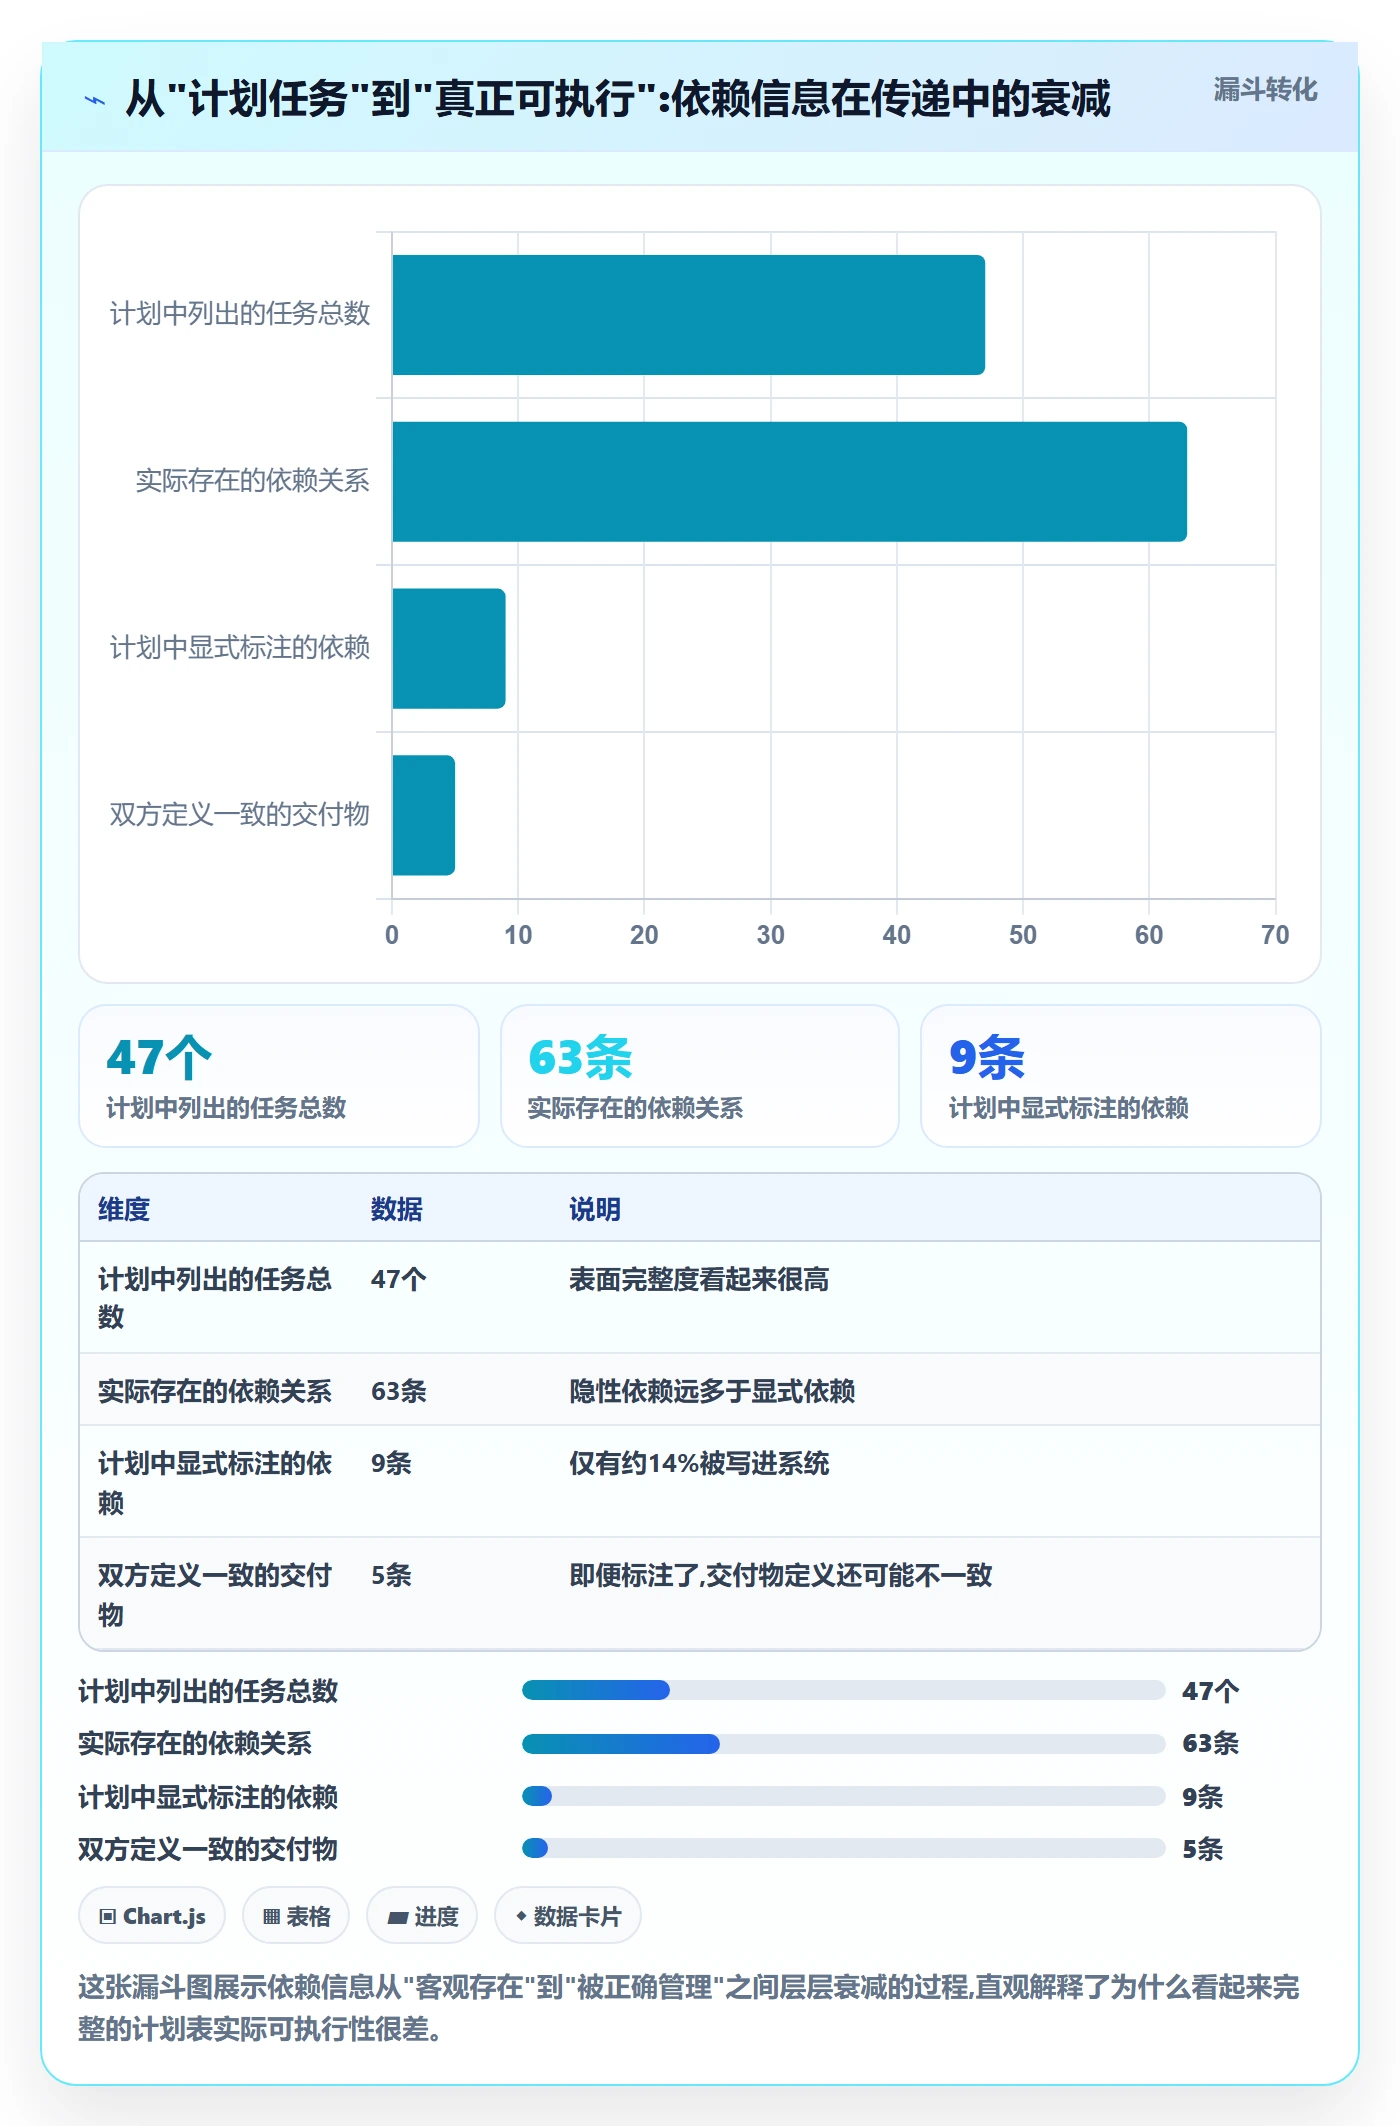The width and height of the screenshot is (1400, 2126).
Task: Click table cell 表面完整度看起来很高
Action: (x=699, y=1279)
